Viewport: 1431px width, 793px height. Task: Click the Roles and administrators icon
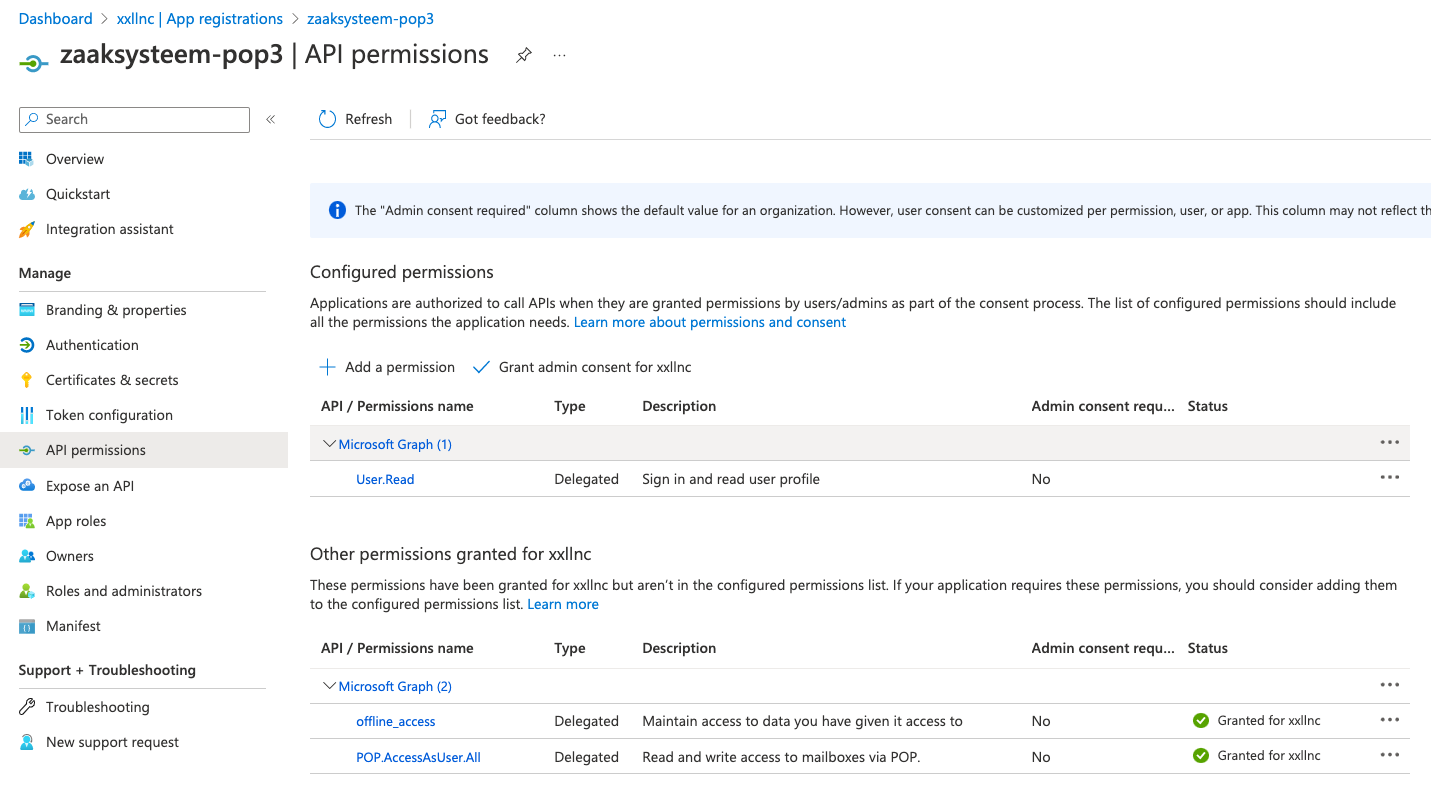27,591
